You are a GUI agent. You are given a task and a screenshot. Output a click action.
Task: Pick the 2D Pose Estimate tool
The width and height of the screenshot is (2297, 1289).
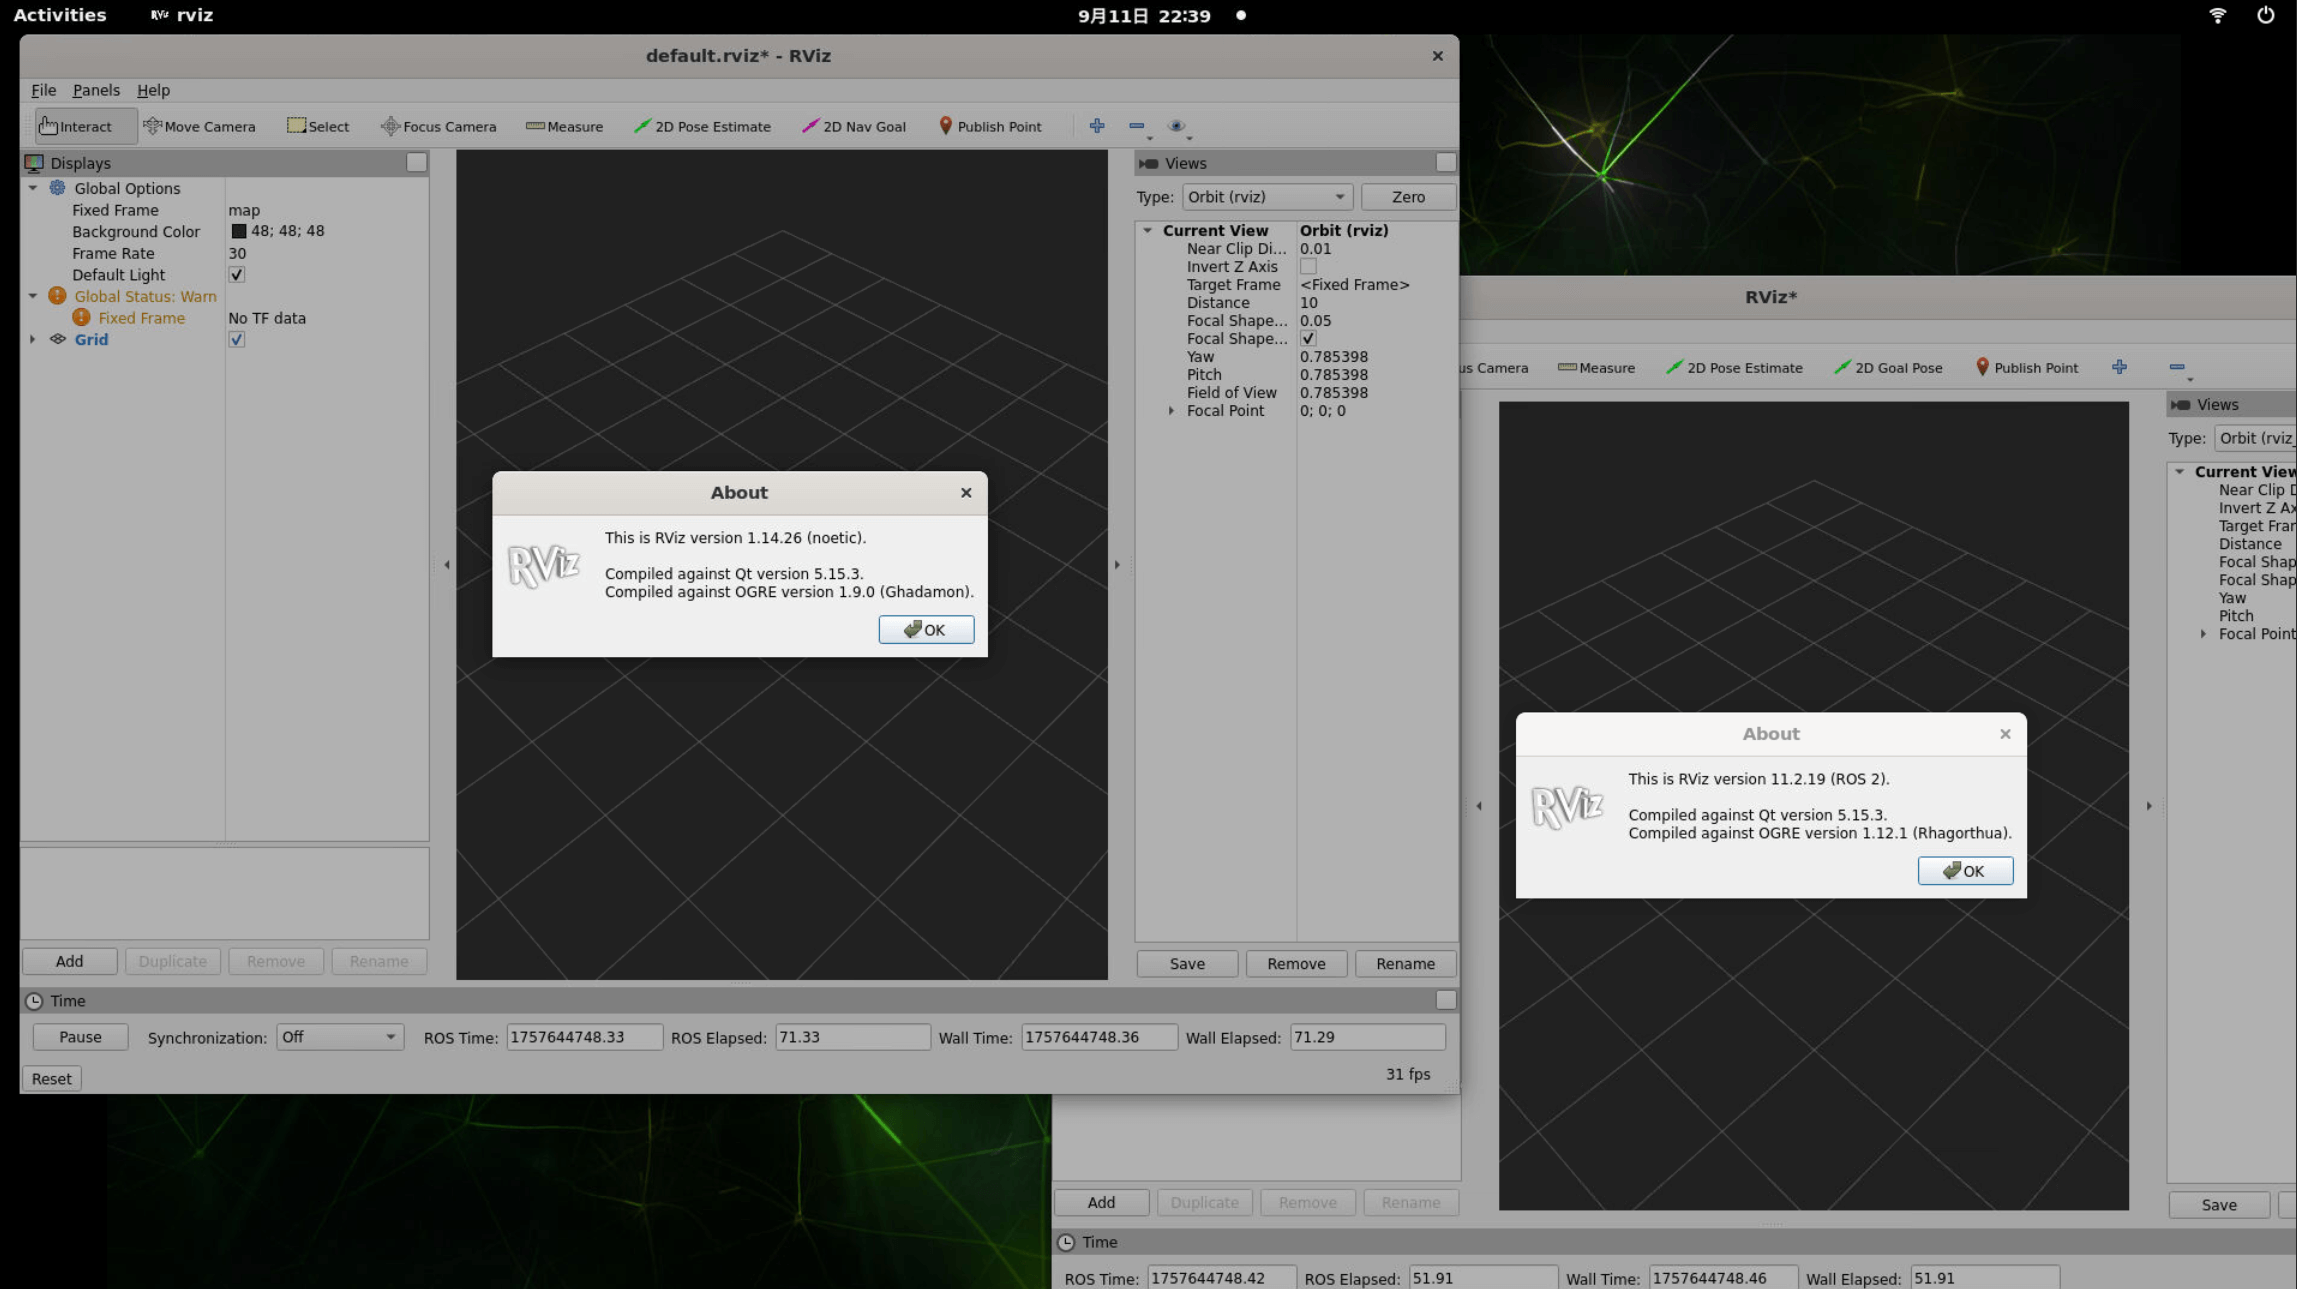702,126
